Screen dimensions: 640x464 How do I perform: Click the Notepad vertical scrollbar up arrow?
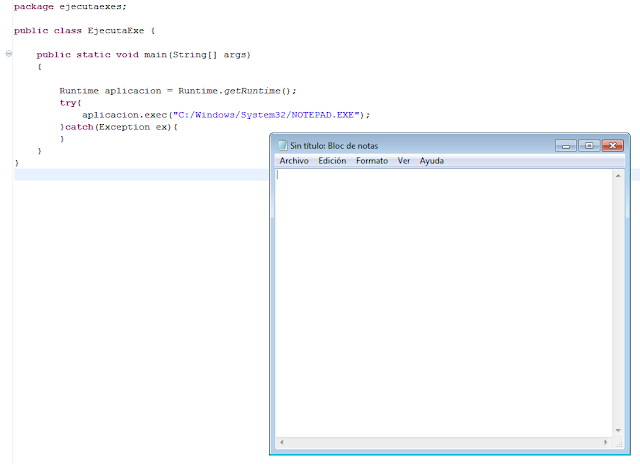coord(618,176)
